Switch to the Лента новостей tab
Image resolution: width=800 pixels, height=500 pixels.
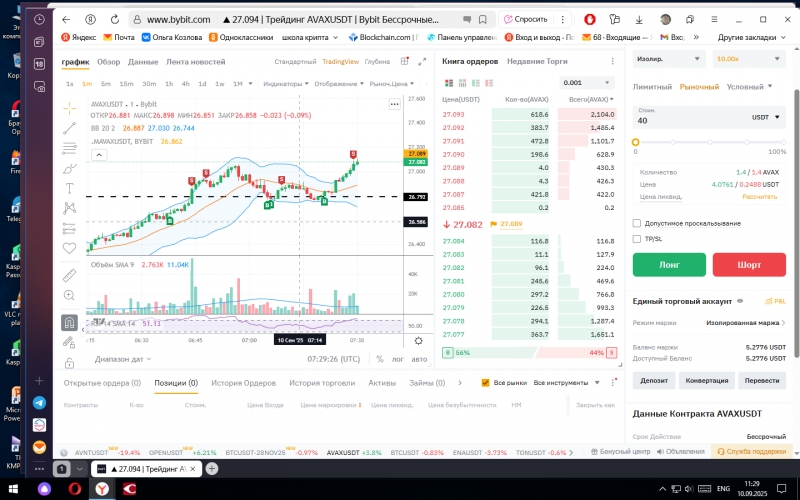click(x=195, y=62)
